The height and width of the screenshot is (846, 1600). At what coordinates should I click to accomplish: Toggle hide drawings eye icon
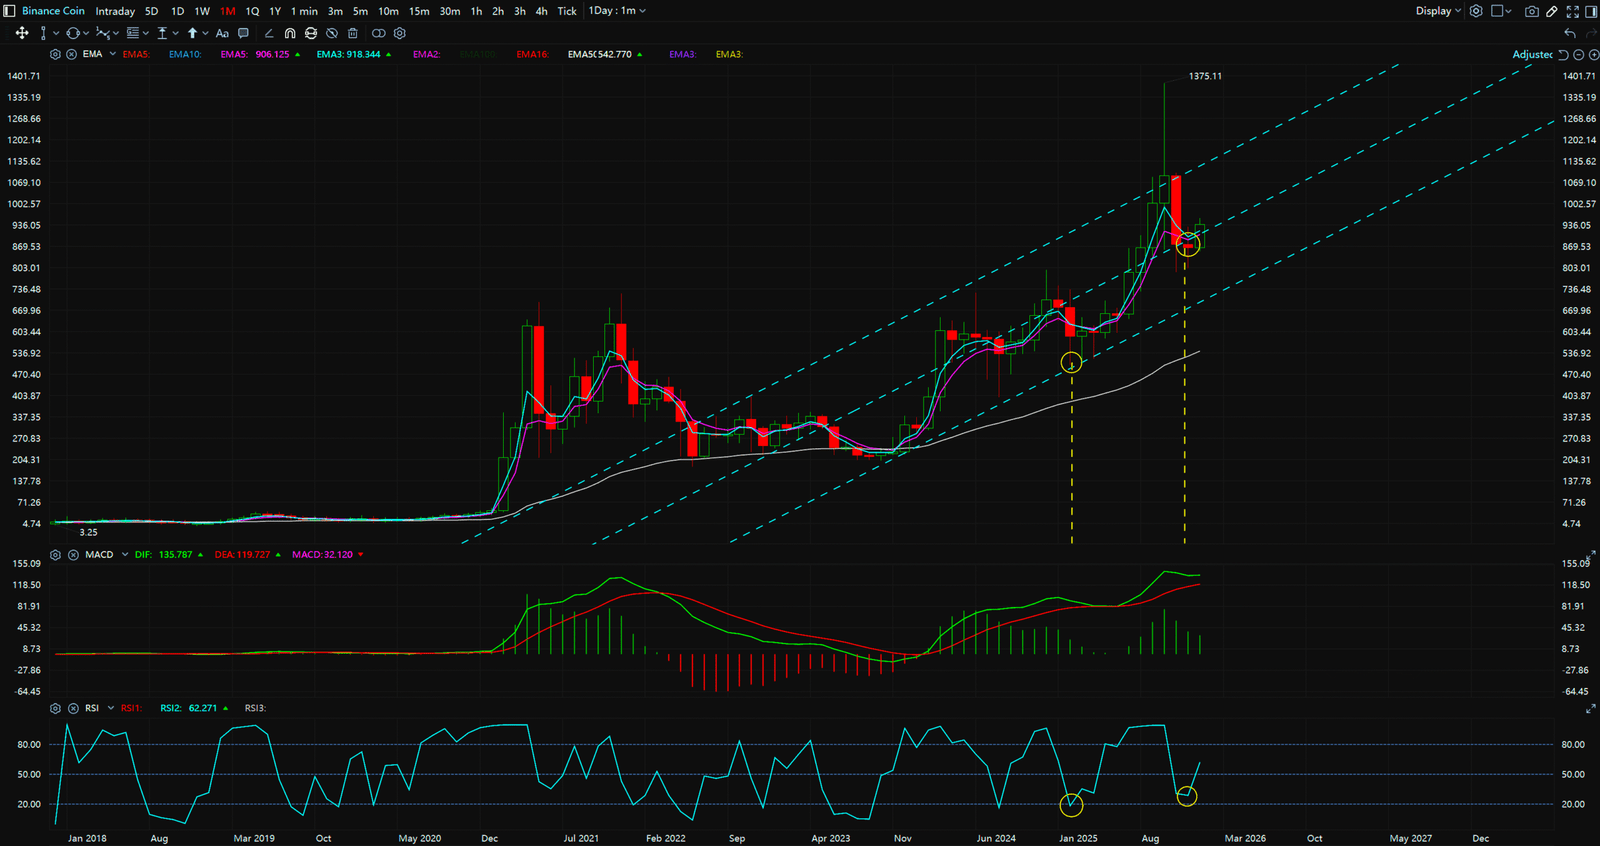[332, 33]
